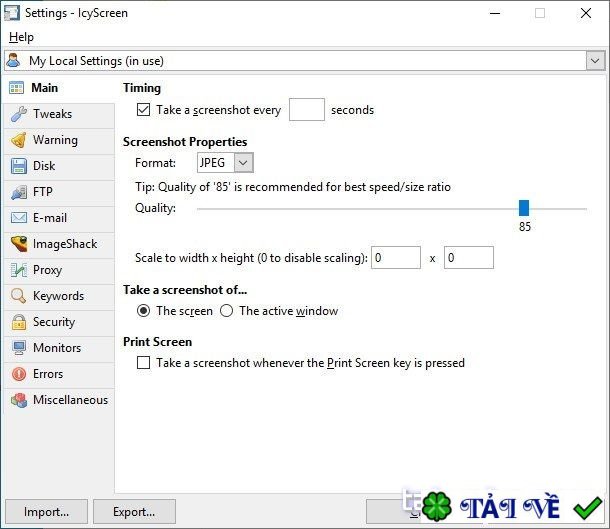Switch to the Tweaks tab
This screenshot has width=610, height=529.
click(x=59, y=114)
